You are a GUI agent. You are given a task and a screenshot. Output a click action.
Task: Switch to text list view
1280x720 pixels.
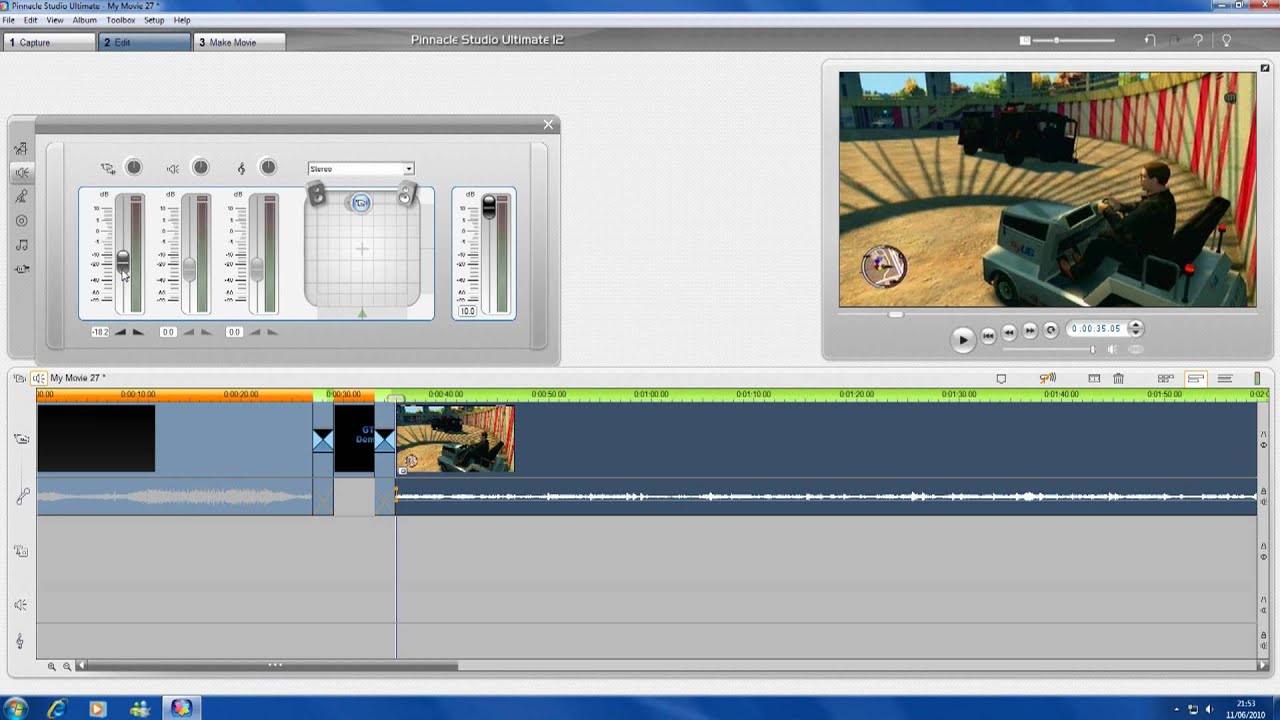point(1225,378)
